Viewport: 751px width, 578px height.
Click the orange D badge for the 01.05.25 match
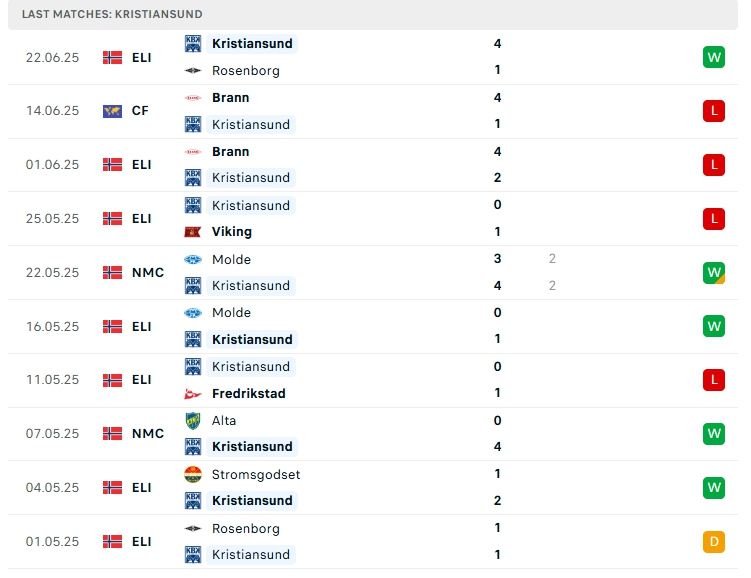click(713, 542)
